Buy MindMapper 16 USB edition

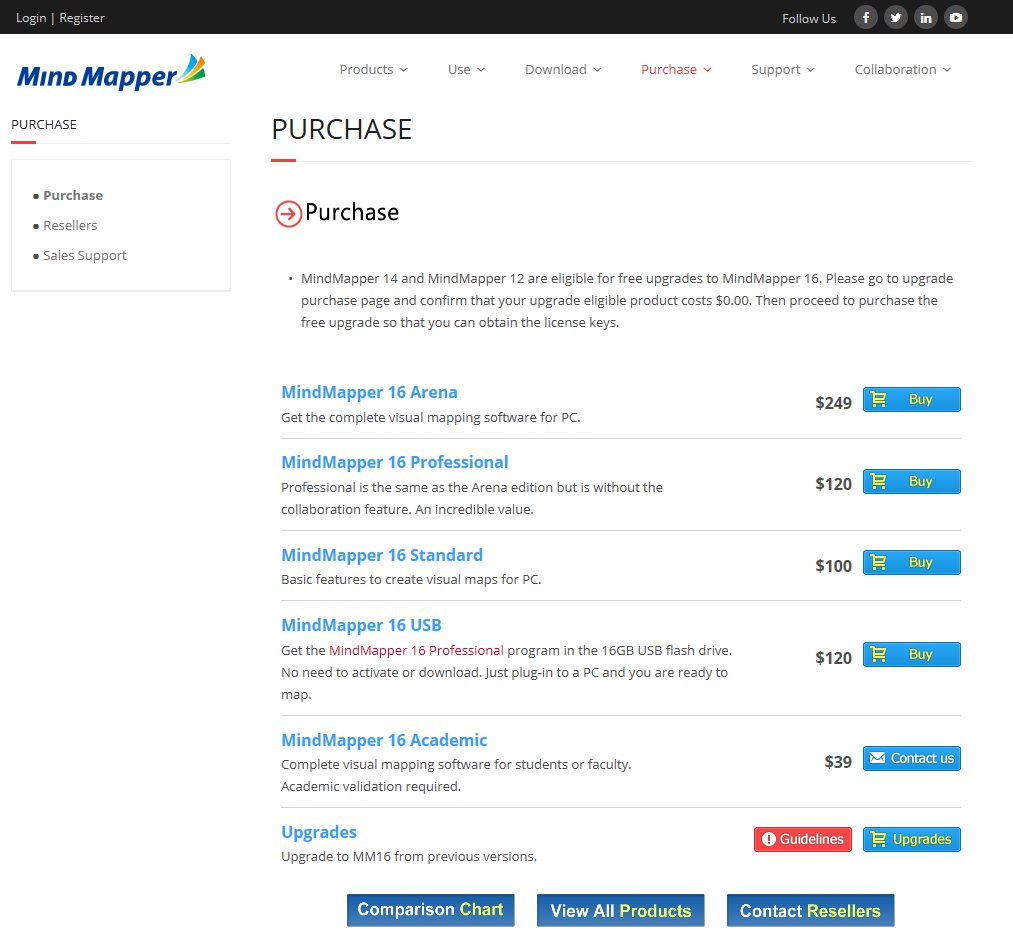click(x=912, y=654)
